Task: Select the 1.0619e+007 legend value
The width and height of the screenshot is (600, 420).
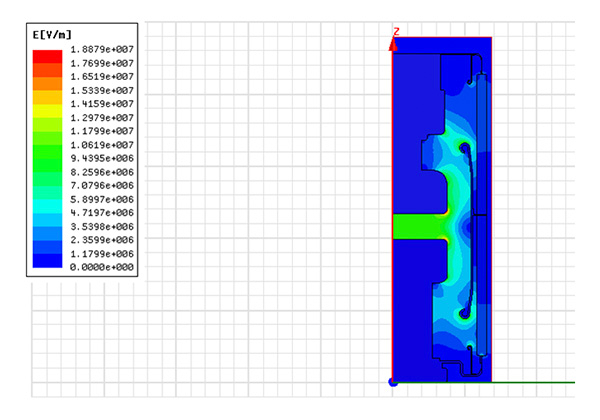Action: [x=102, y=145]
